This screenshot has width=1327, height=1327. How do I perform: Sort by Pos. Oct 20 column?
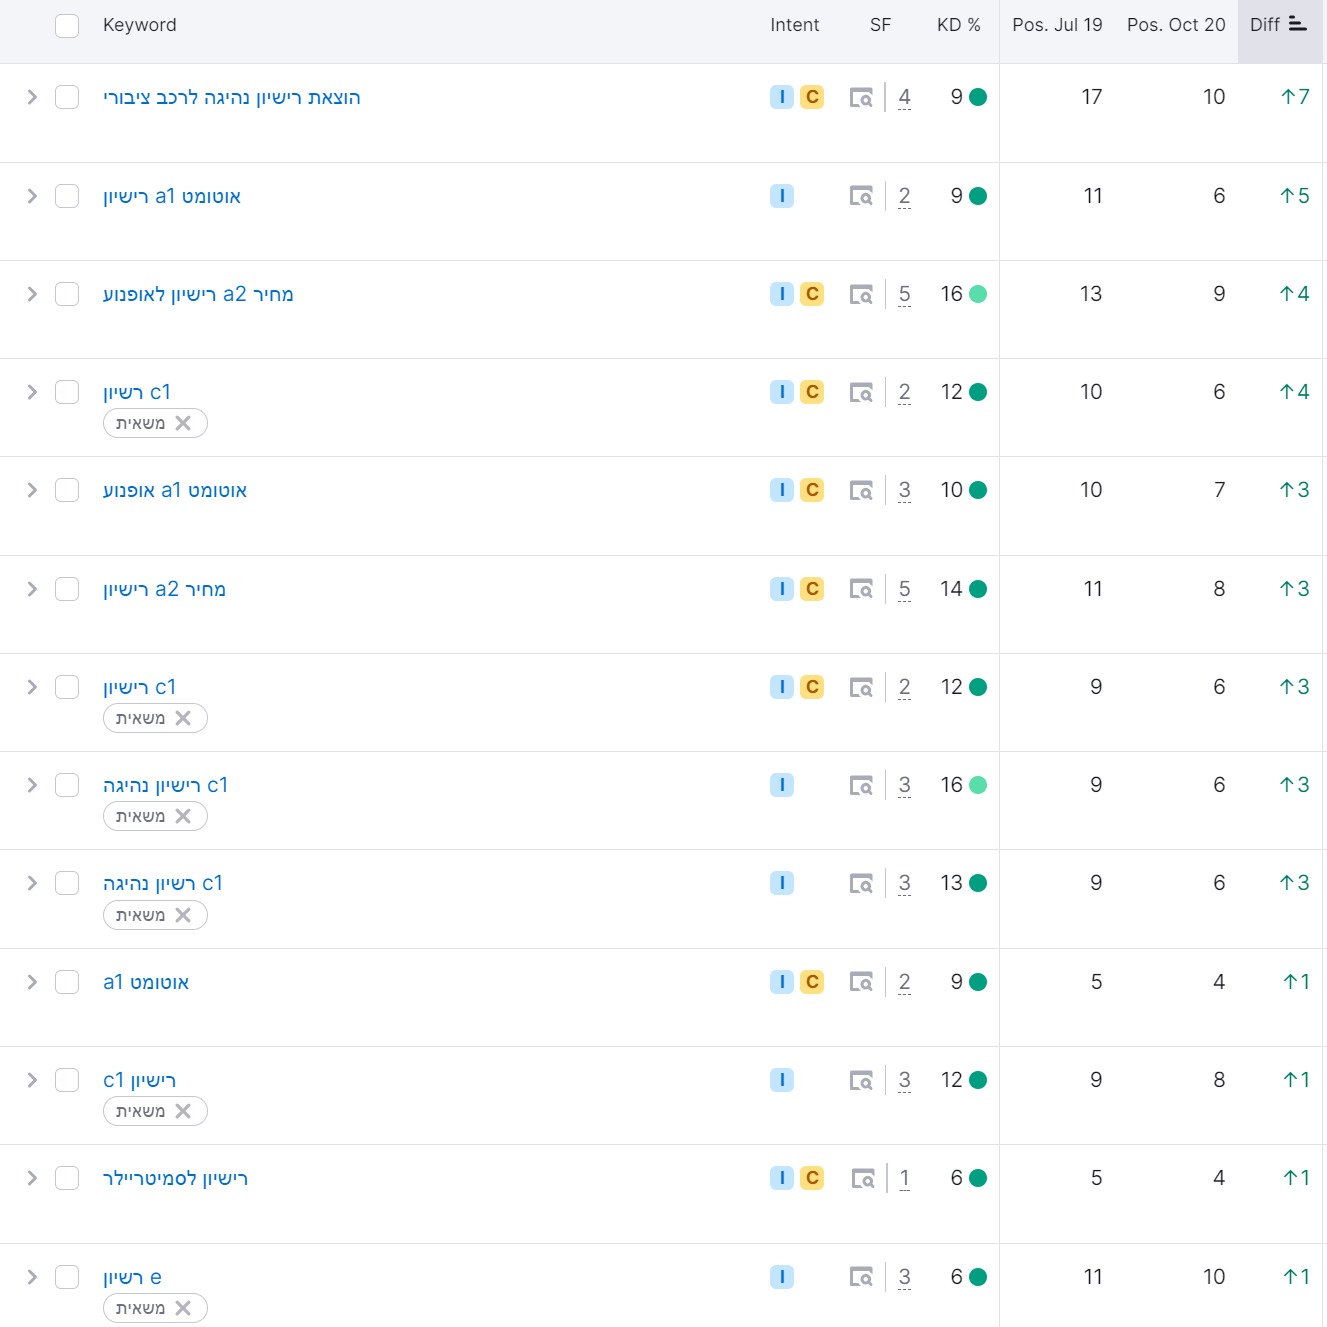1176,25
